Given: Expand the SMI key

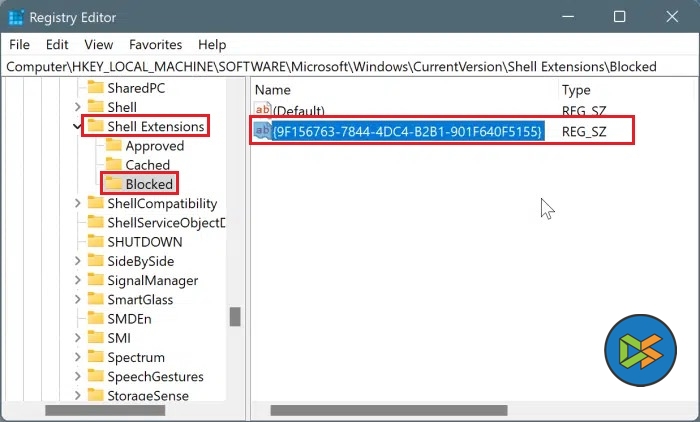Looking at the screenshot, I should point(78,338).
